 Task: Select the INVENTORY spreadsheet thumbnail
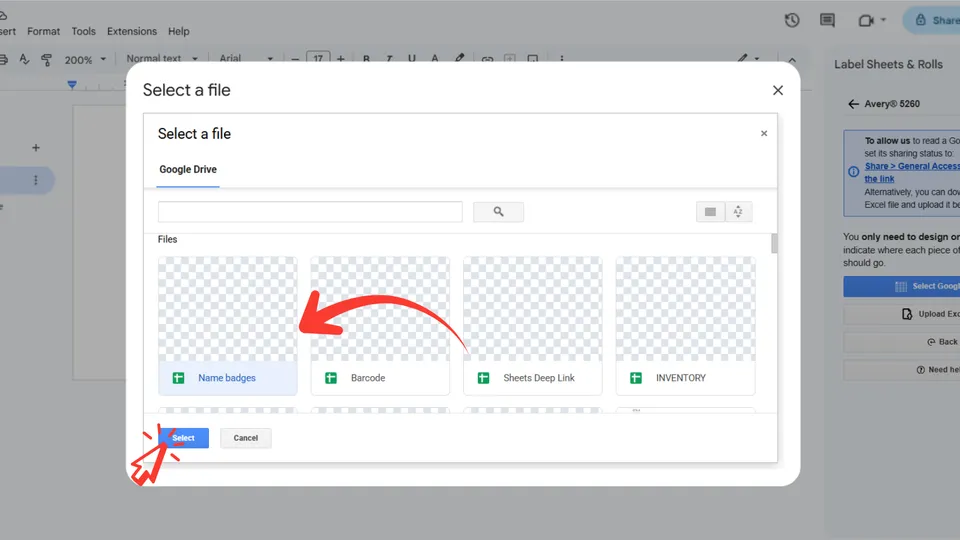pyautogui.click(x=685, y=309)
